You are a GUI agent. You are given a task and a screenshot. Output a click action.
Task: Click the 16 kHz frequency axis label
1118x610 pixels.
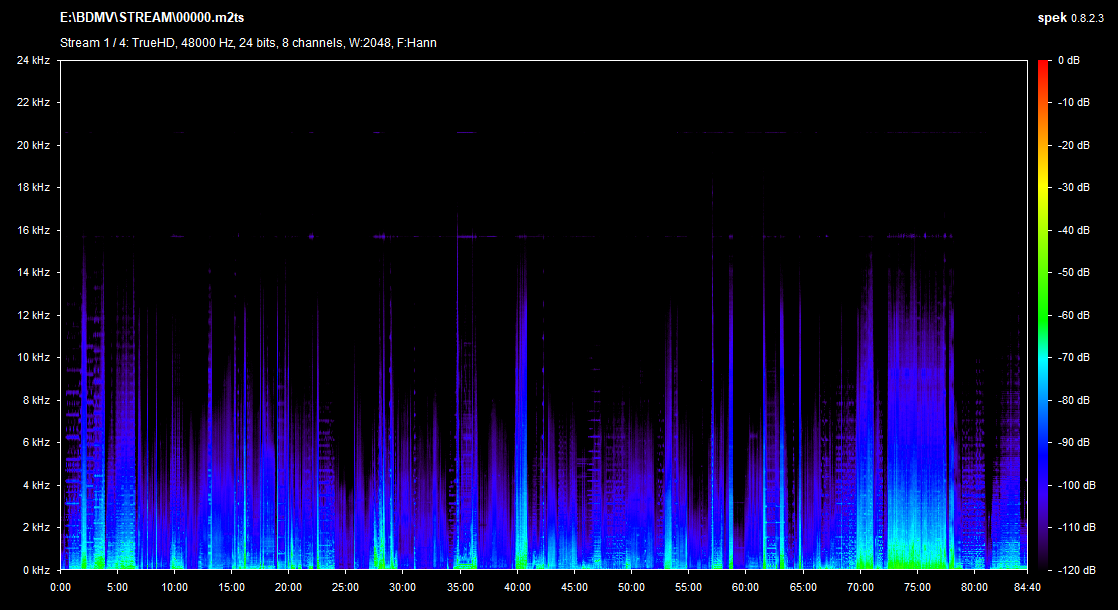tap(33, 230)
